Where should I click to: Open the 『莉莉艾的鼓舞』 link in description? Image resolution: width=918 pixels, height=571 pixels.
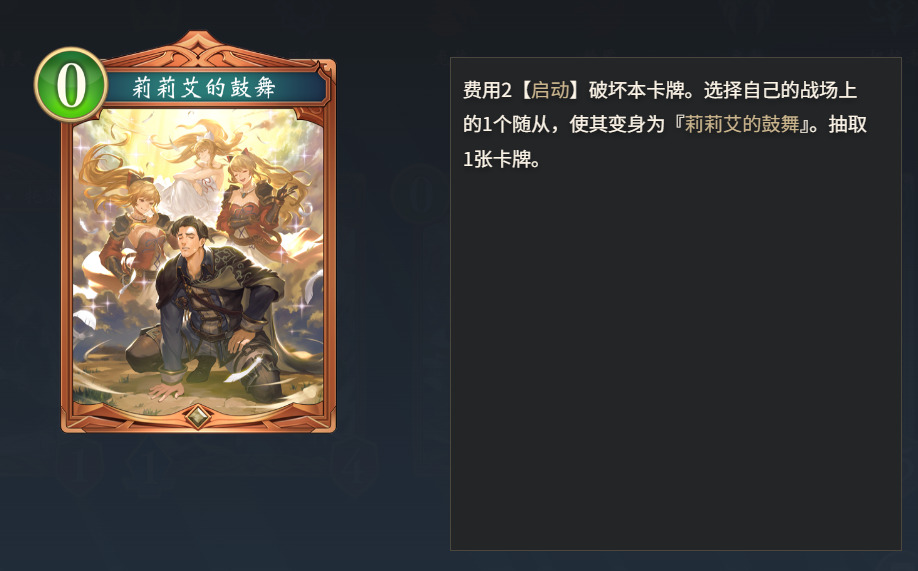click(742, 124)
